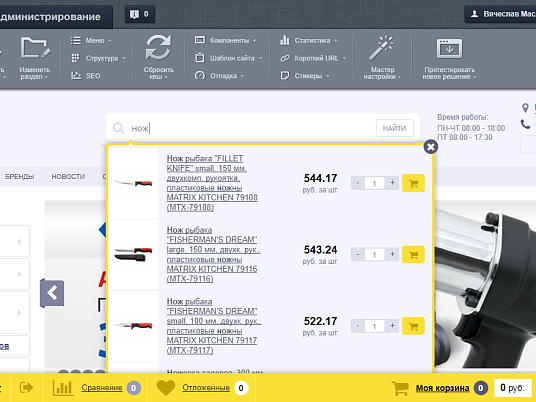
Task: Open the Моя корзина link
Action: coord(442,388)
